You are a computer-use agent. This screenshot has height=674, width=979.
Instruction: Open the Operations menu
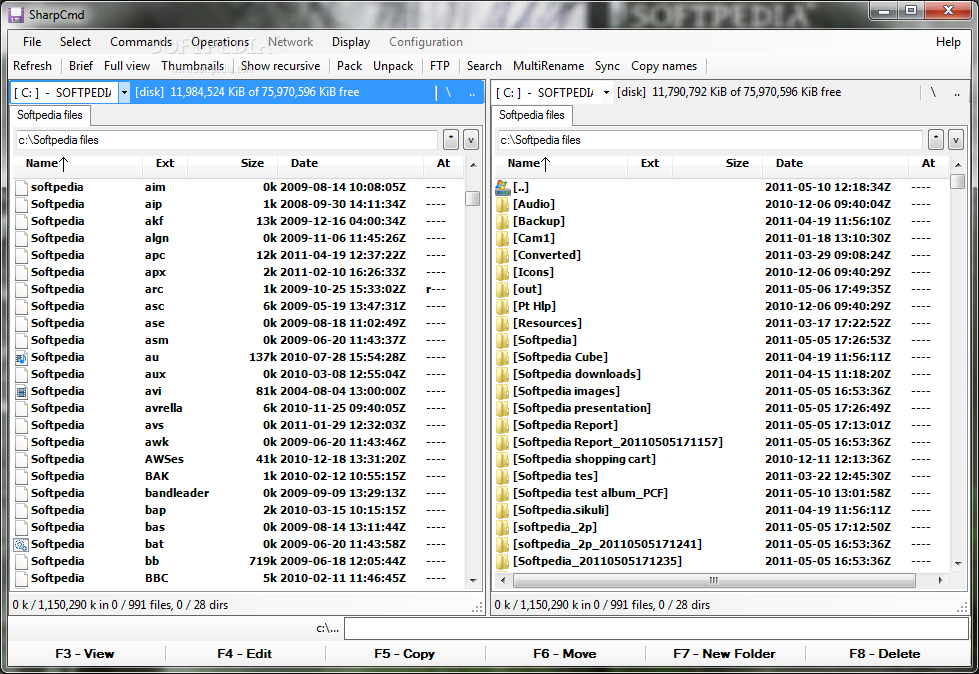[220, 42]
